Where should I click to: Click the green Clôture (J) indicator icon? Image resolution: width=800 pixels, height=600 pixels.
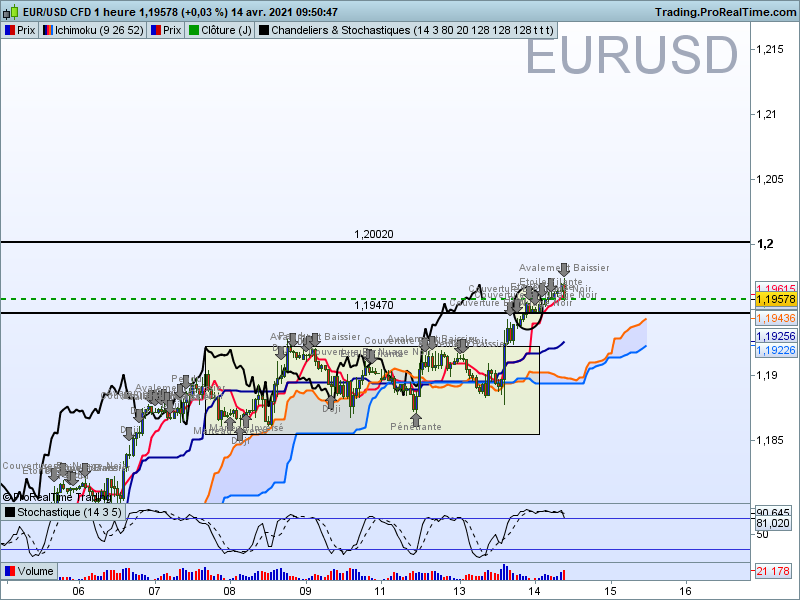tap(194, 30)
